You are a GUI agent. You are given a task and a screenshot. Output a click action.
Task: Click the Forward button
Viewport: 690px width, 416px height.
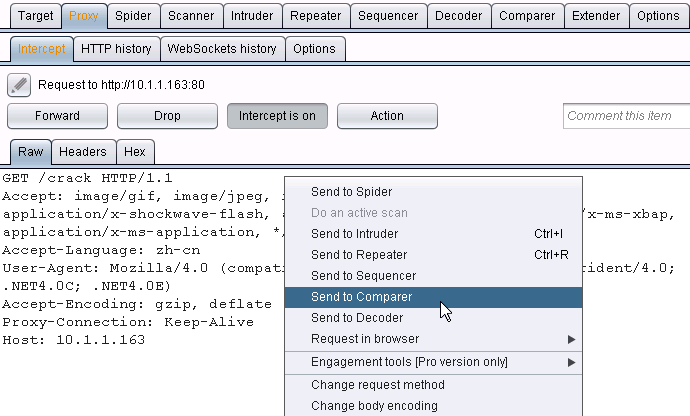pyautogui.click(x=57, y=116)
